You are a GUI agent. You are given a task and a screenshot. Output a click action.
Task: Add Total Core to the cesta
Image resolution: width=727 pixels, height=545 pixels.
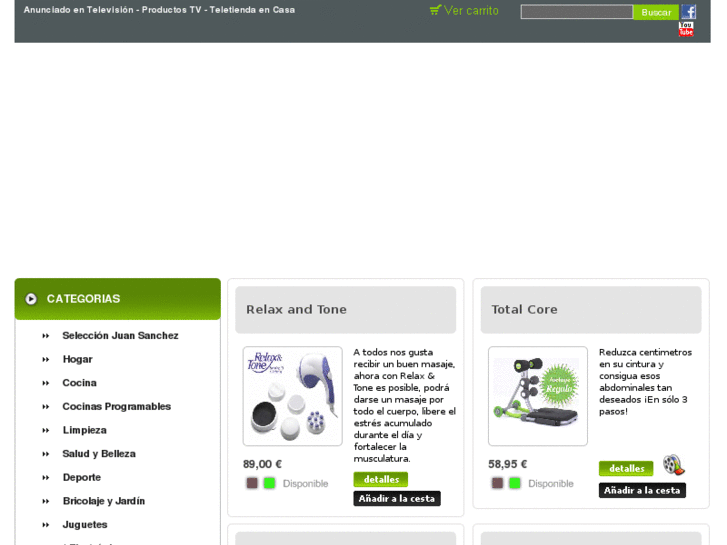coord(642,490)
